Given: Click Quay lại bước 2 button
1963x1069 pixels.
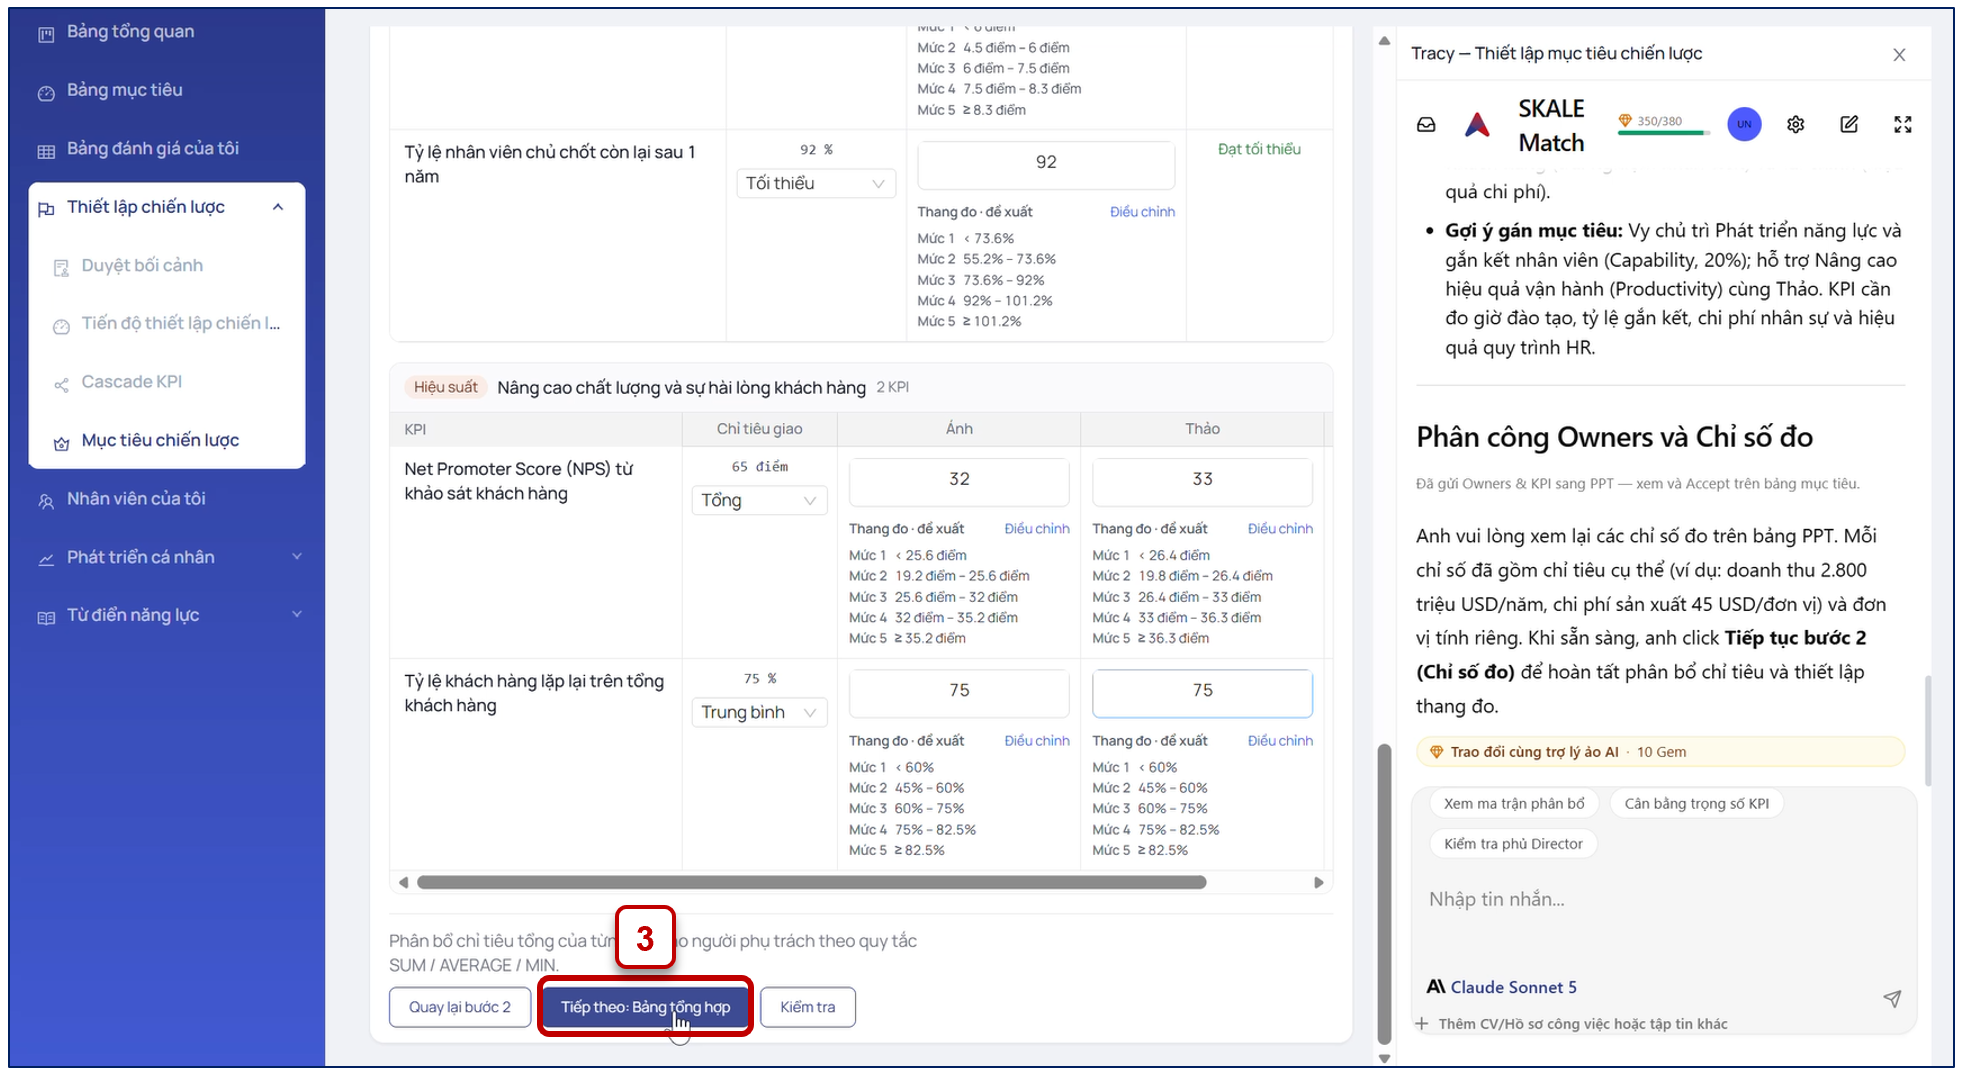Looking at the screenshot, I should point(460,1007).
